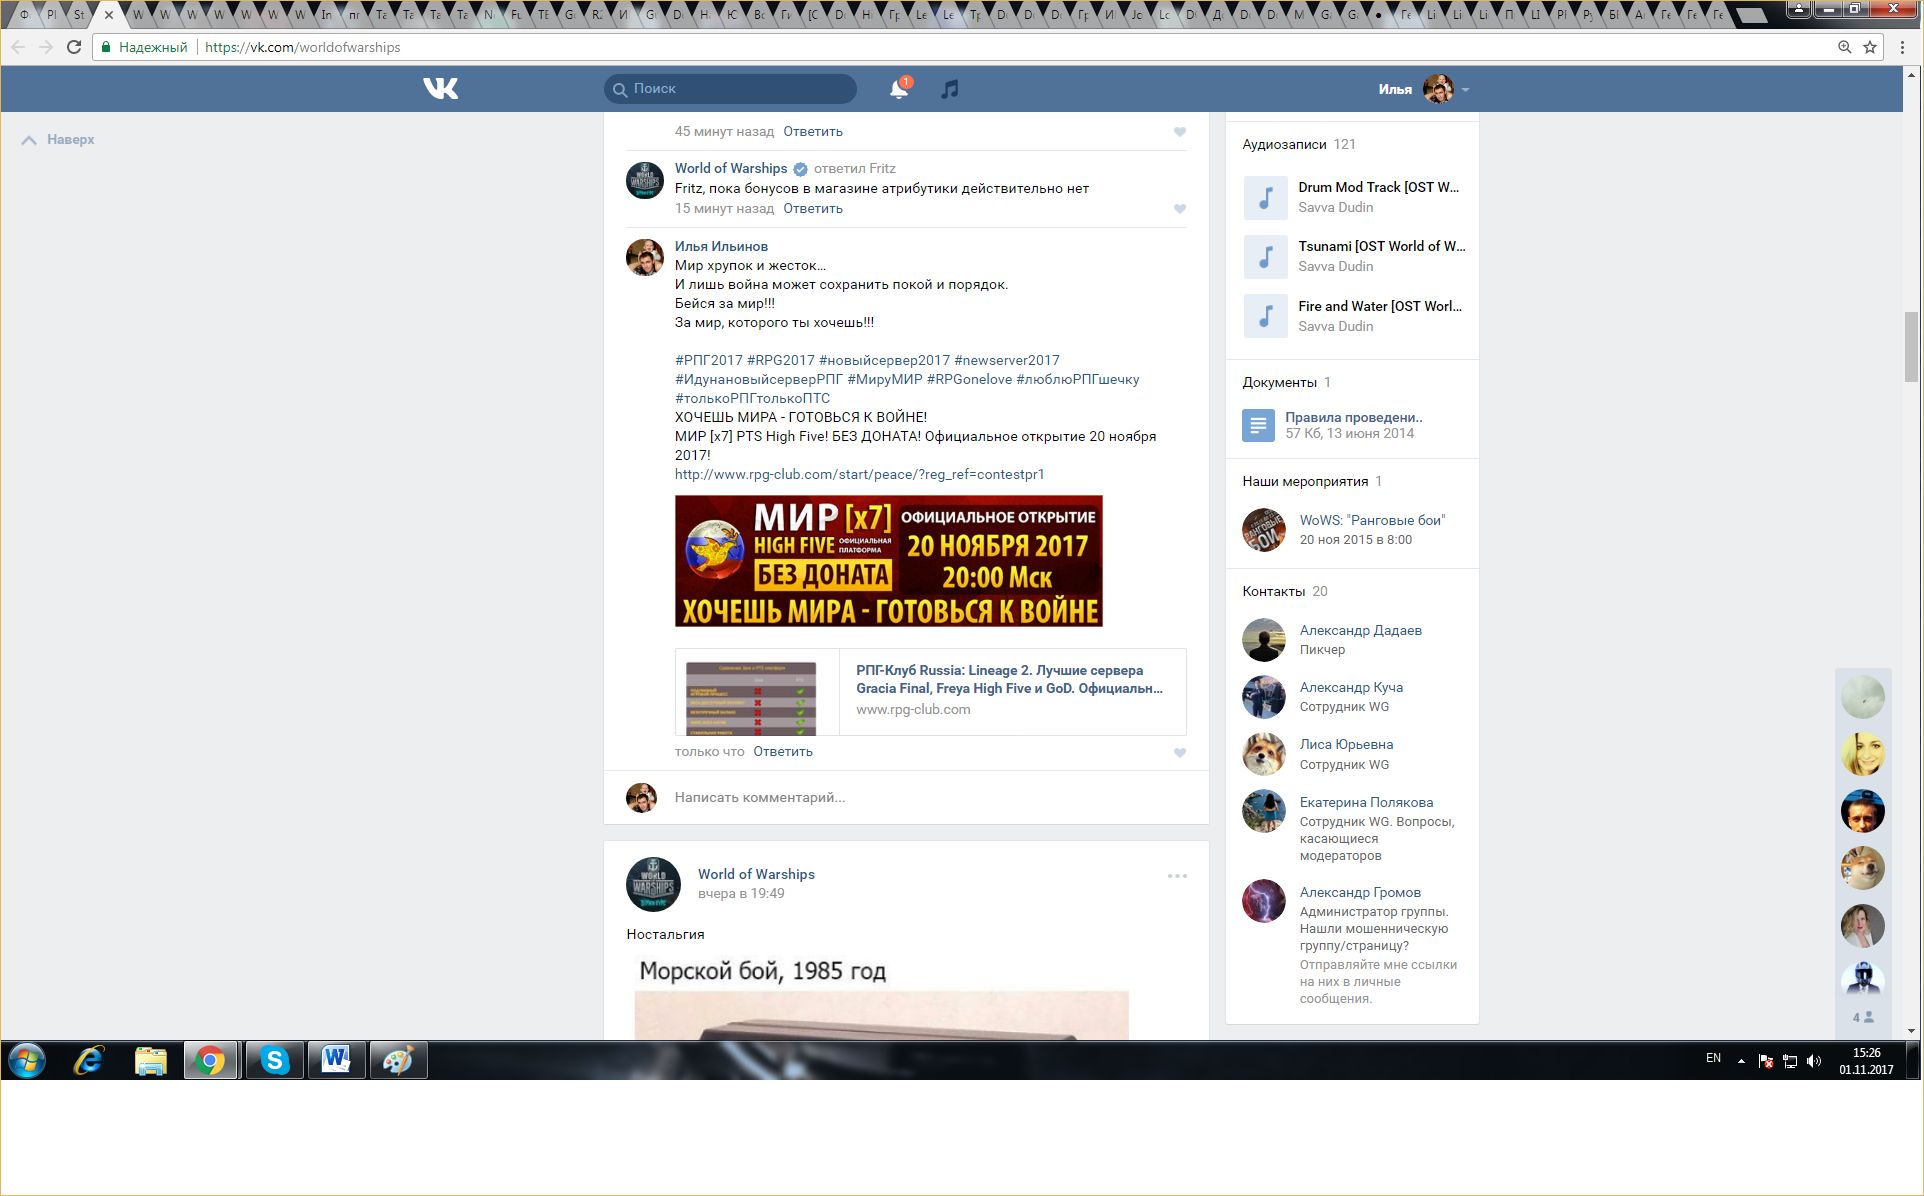Screen dimensions: 1924x1196
Task: Open Skype from taskbar
Action: [274, 1060]
